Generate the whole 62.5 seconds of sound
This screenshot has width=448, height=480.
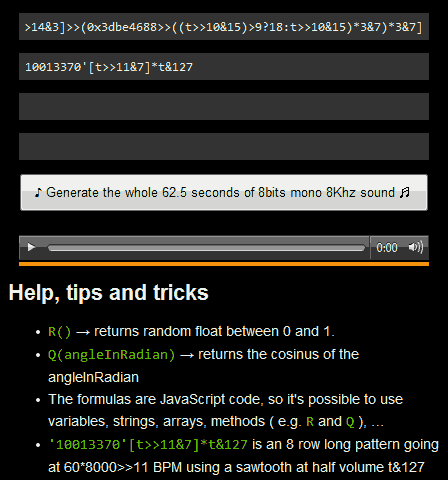point(224,192)
